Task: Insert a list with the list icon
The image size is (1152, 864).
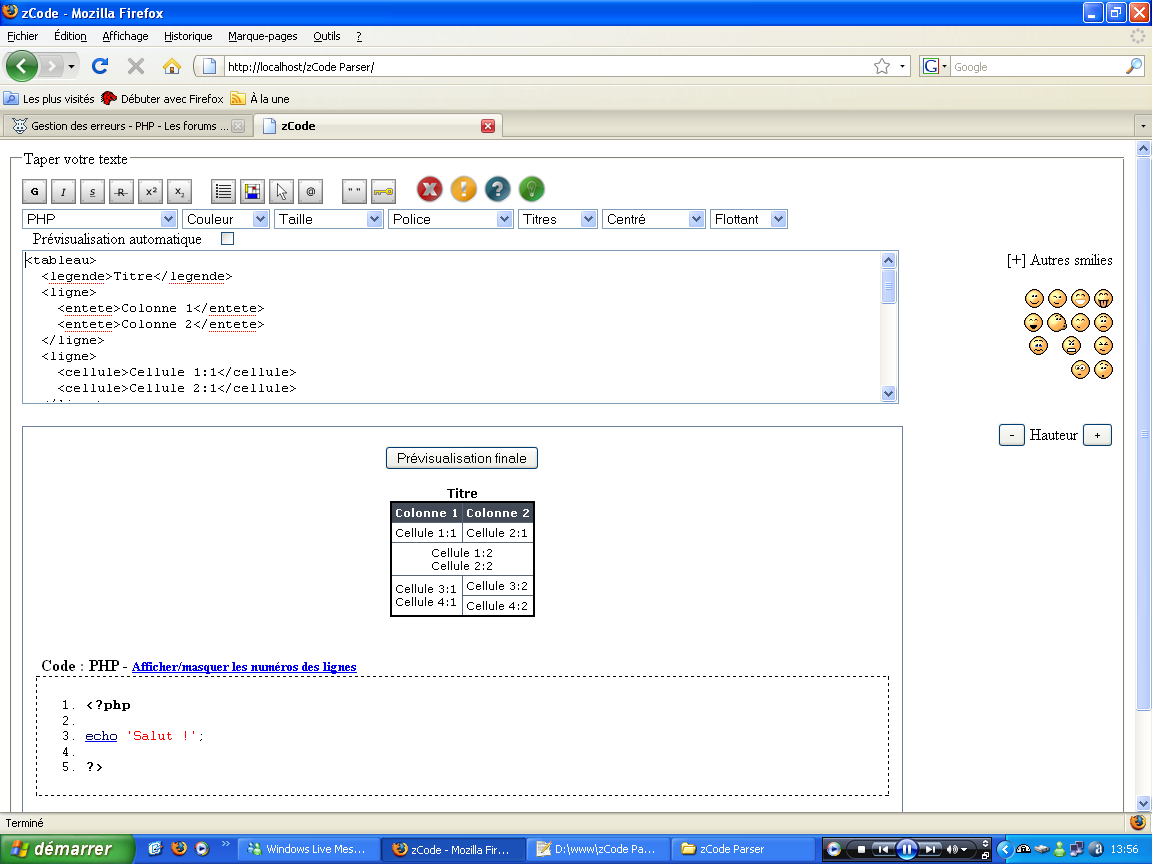Action: (x=222, y=190)
